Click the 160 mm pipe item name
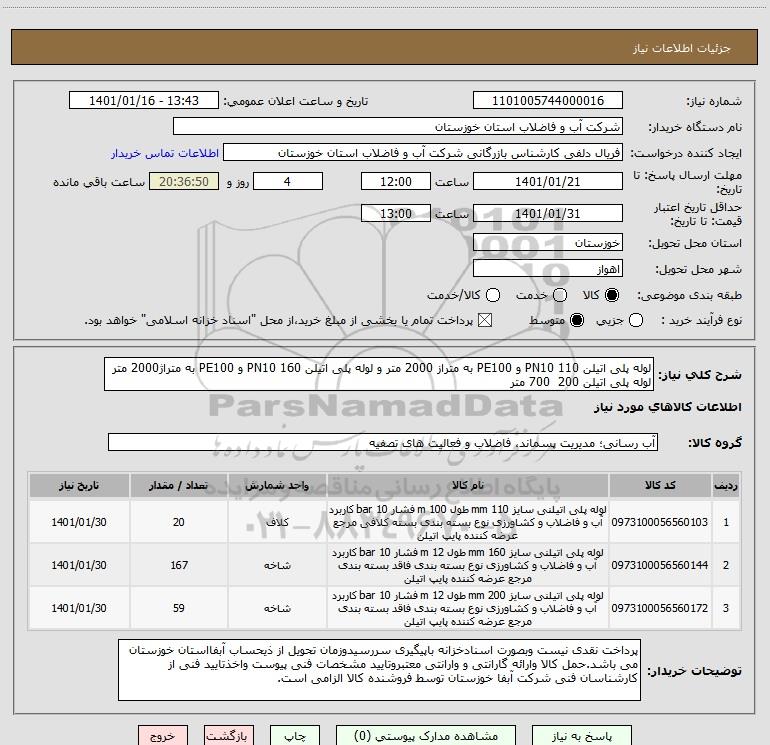770x745 pixels. (x=468, y=565)
